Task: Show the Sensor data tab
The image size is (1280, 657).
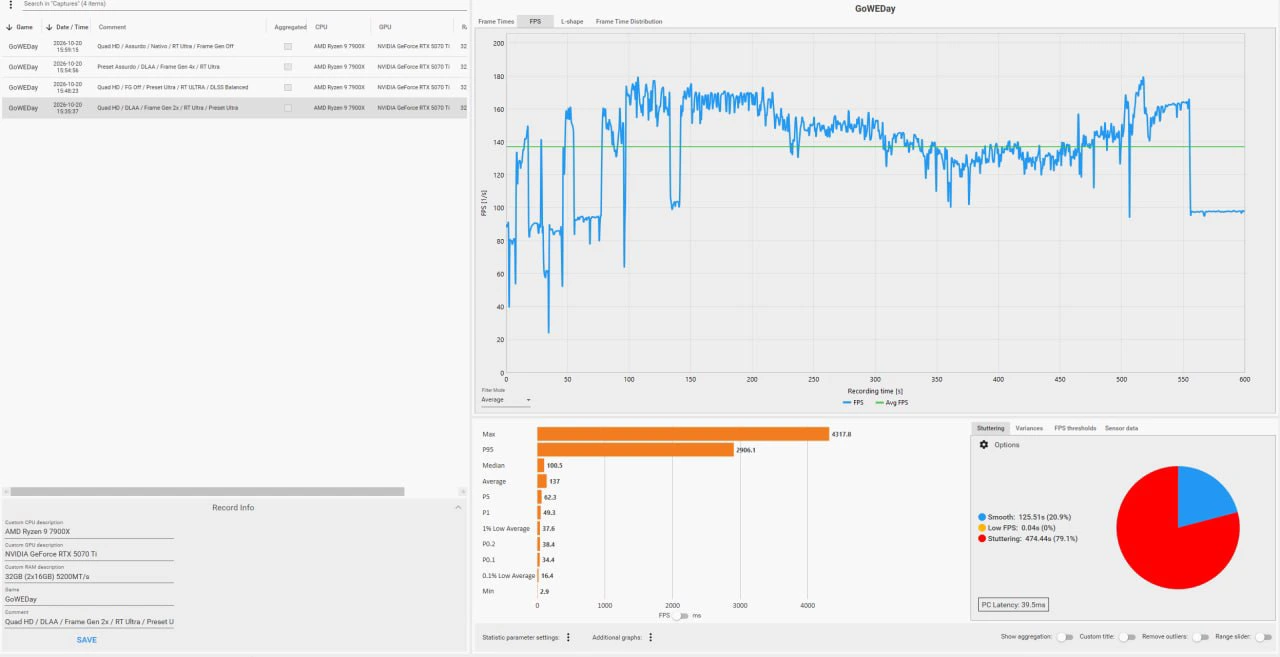Action: pos(1121,428)
